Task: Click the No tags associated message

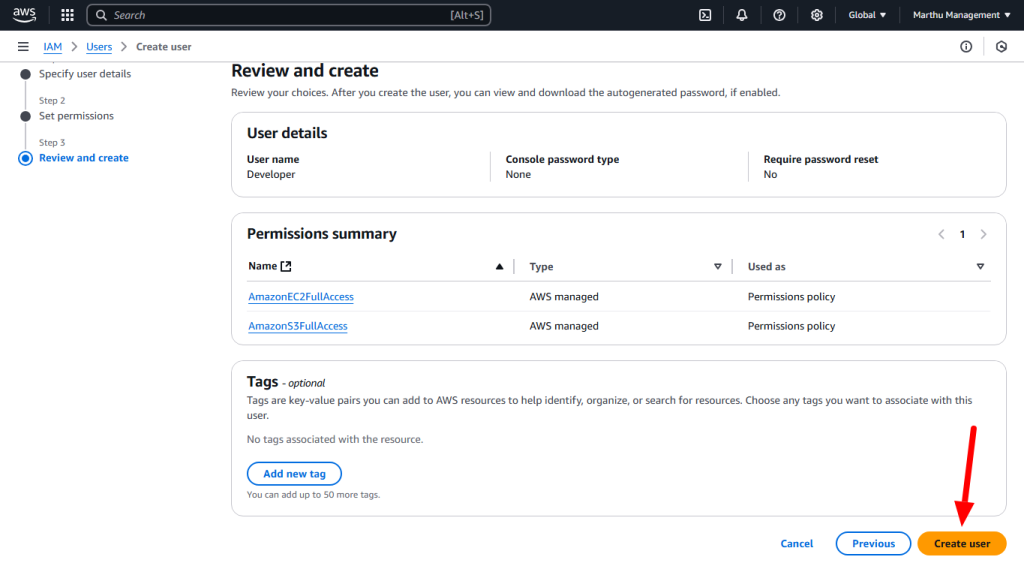Action: coord(335,439)
